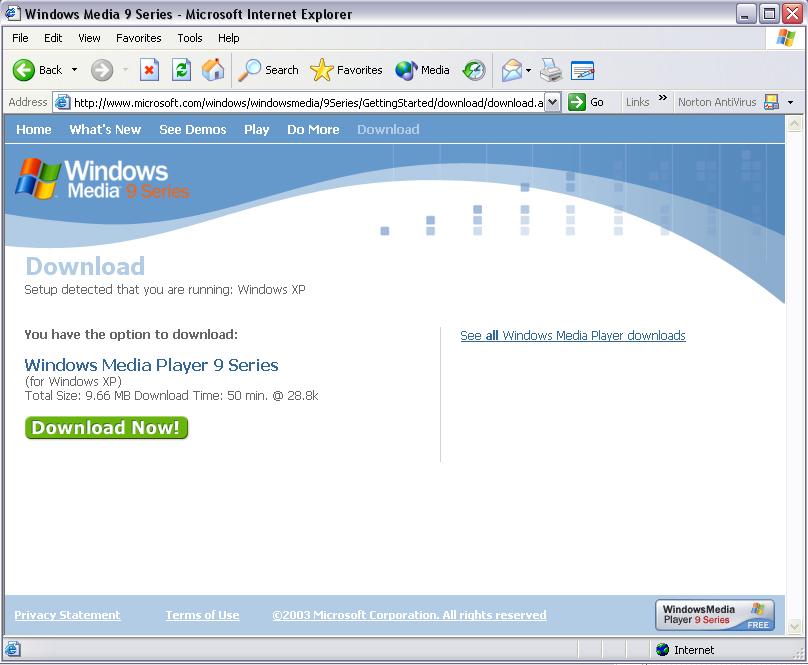Image resolution: width=808 pixels, height=665 pixels.
Task: Click the green Go arrow button
Action: (577, 102)
